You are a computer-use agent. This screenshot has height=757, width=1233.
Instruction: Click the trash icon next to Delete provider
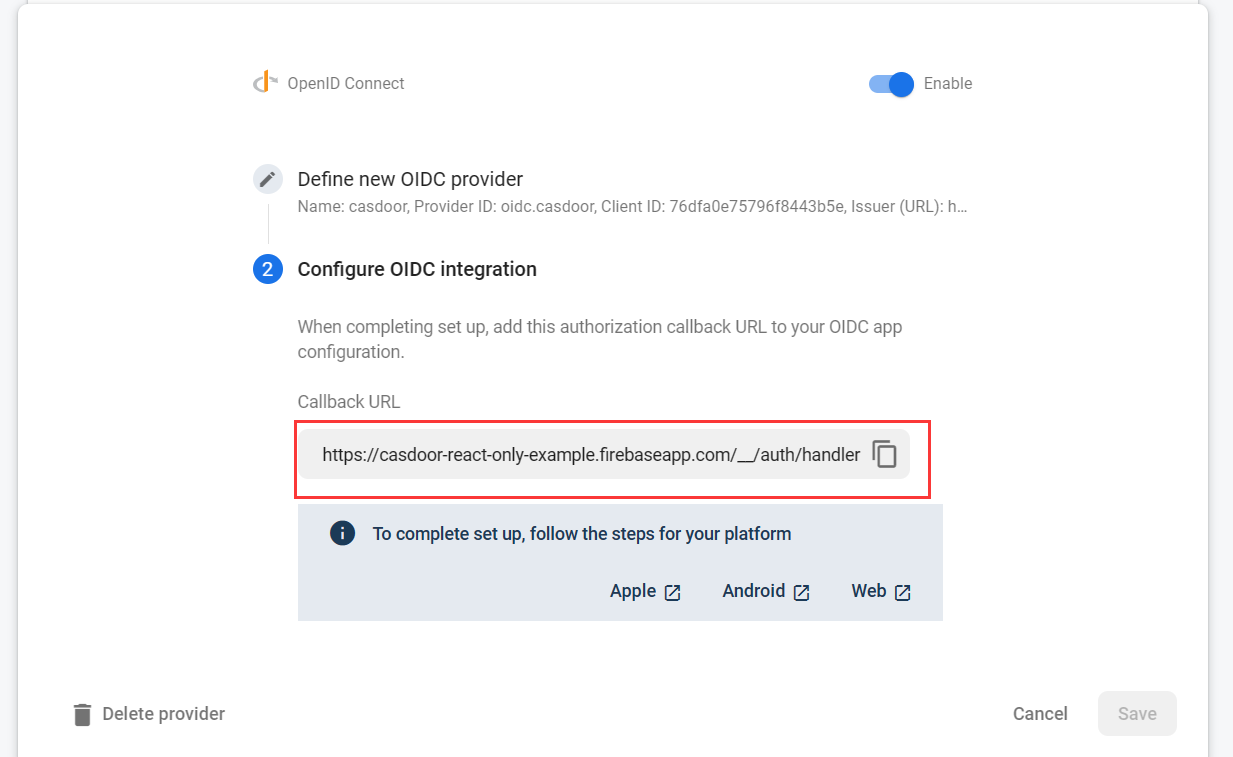point(81,713)
